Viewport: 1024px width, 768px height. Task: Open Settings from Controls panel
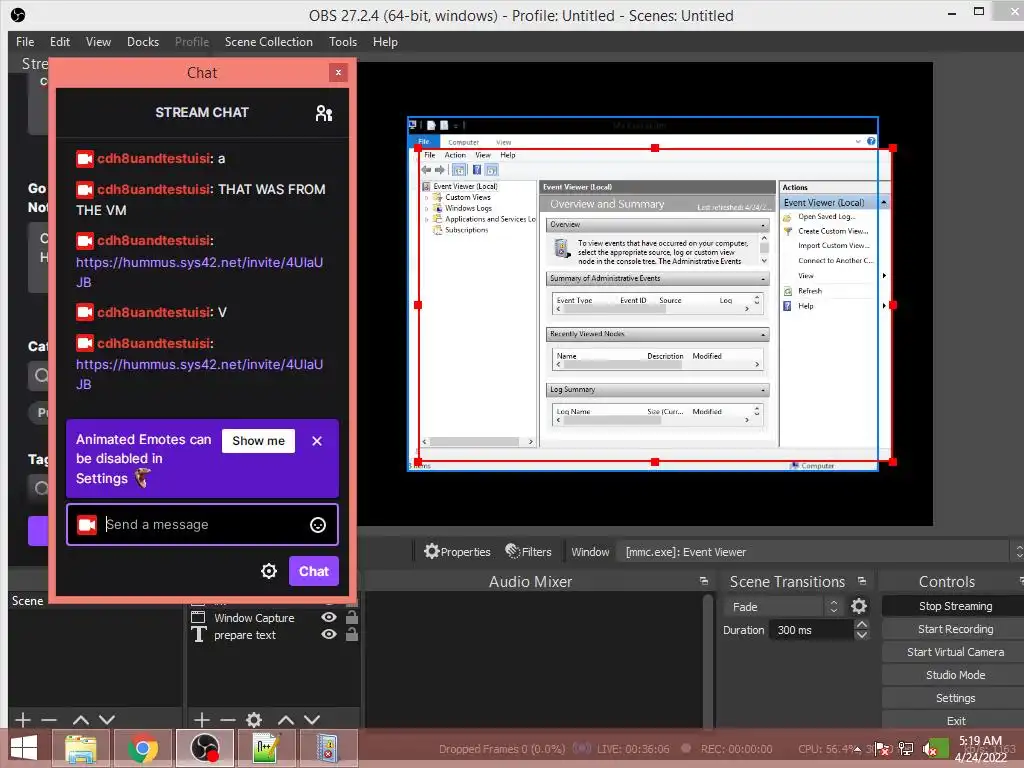coord(955,698)
